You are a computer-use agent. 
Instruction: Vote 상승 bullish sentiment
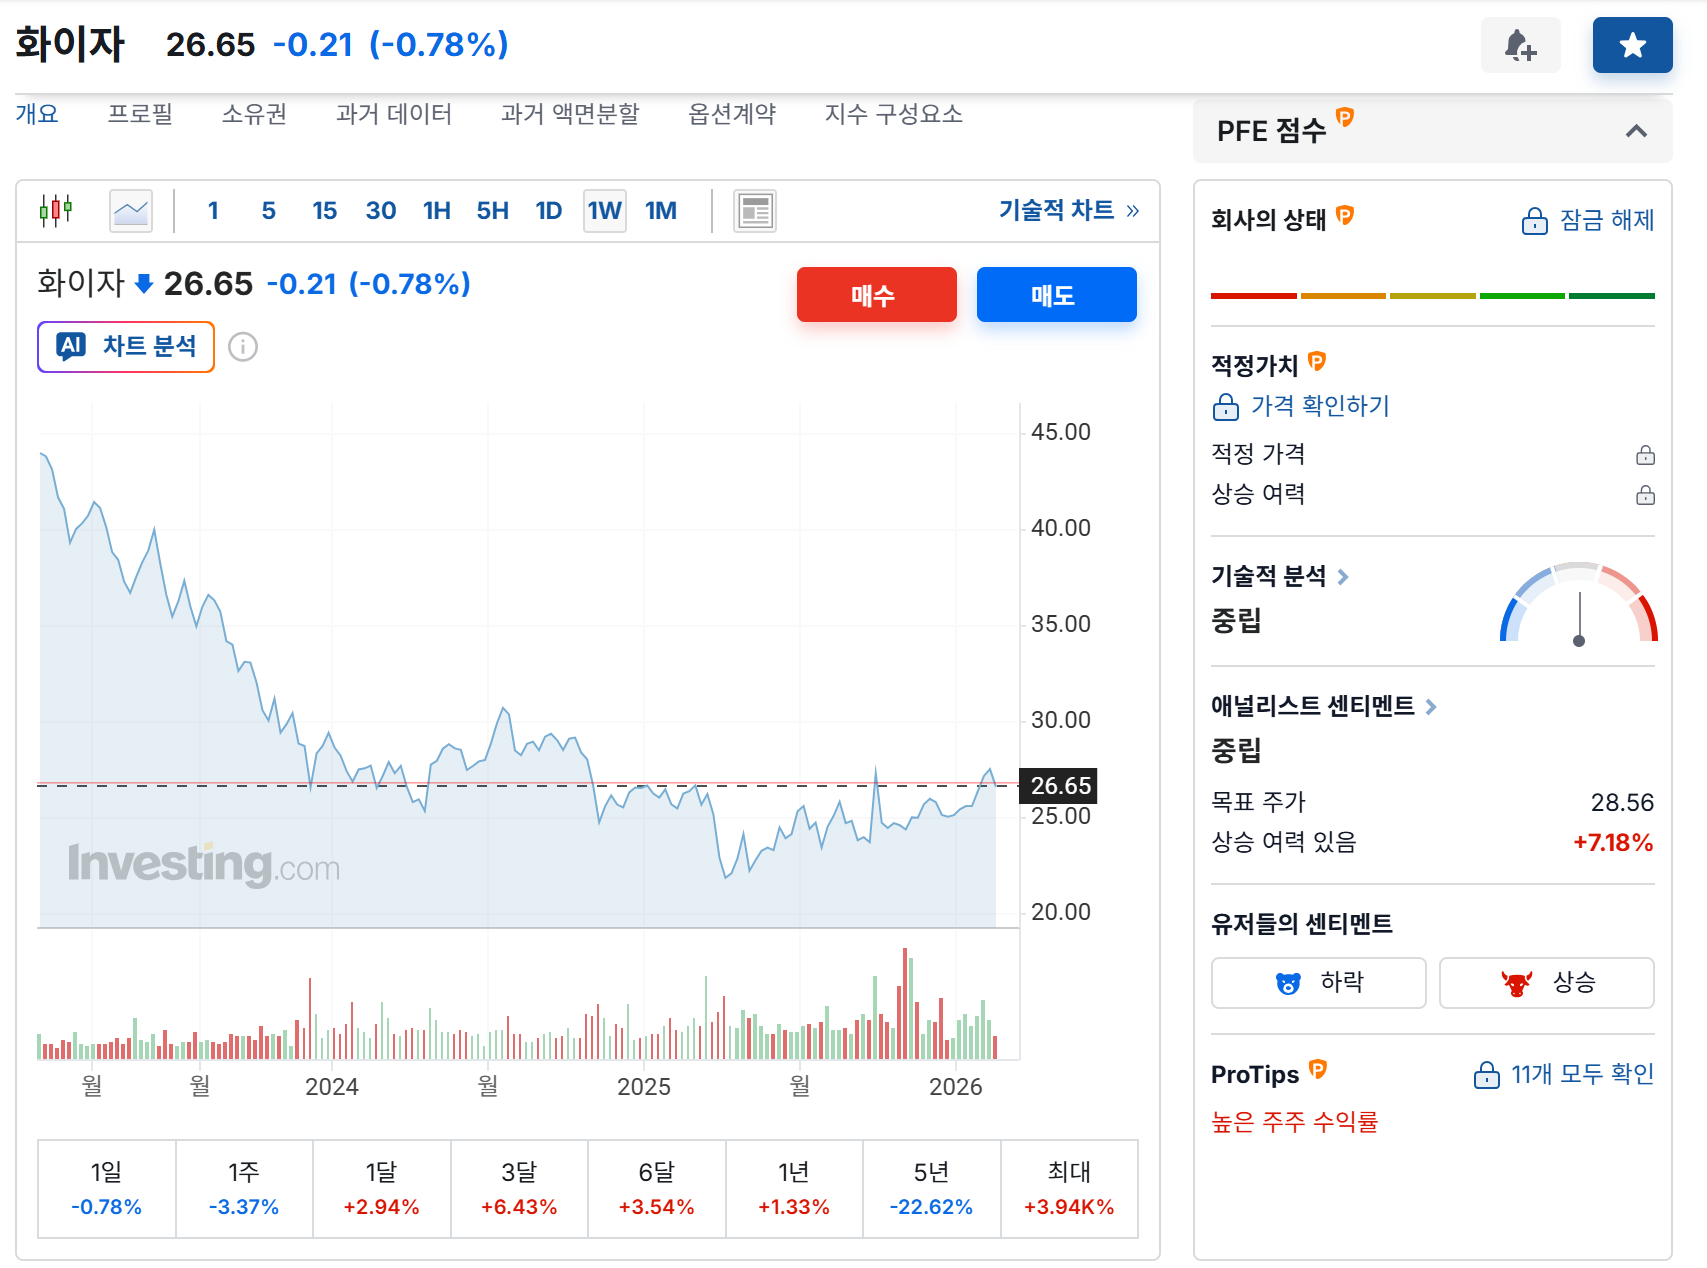pos(1547,983)
